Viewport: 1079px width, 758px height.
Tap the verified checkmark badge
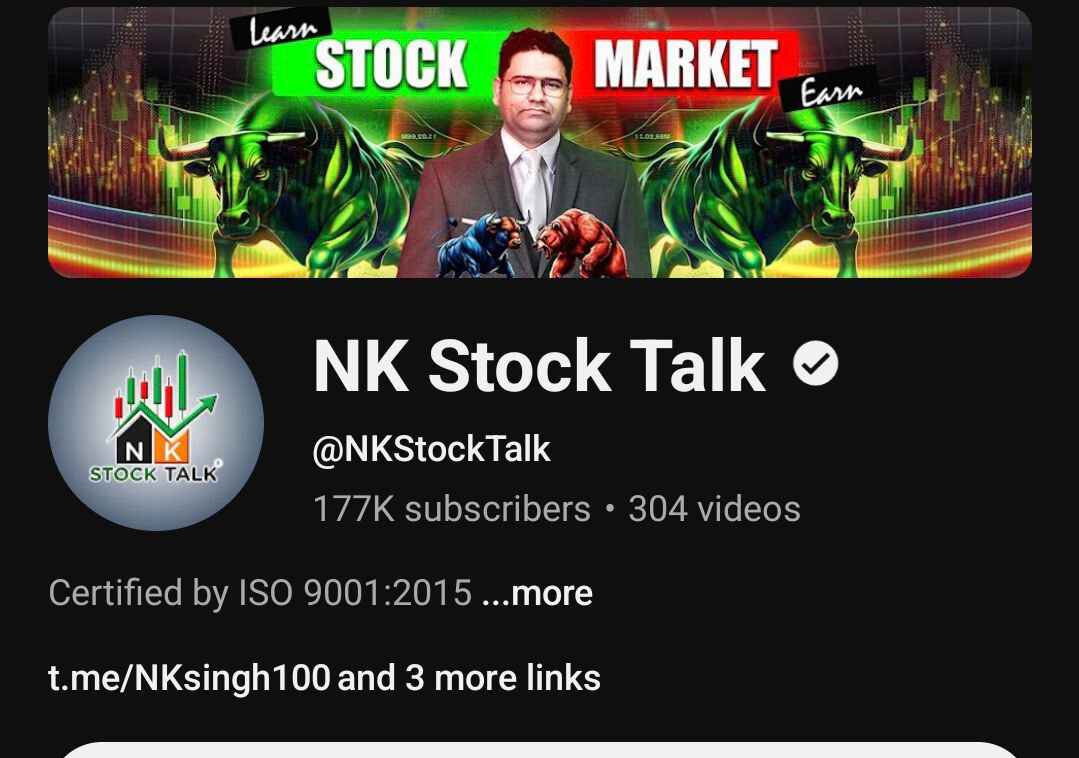coord(815,364)
